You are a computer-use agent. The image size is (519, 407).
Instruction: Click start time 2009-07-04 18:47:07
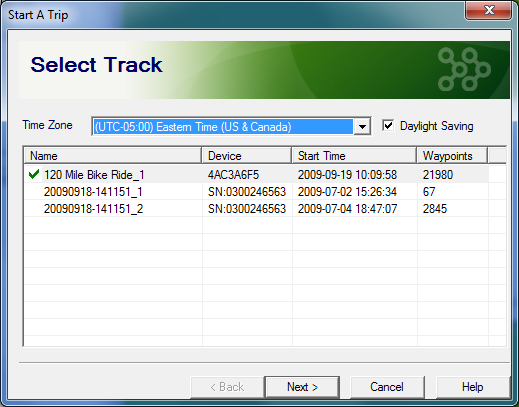pyautogui.click(x=347, y=209)
